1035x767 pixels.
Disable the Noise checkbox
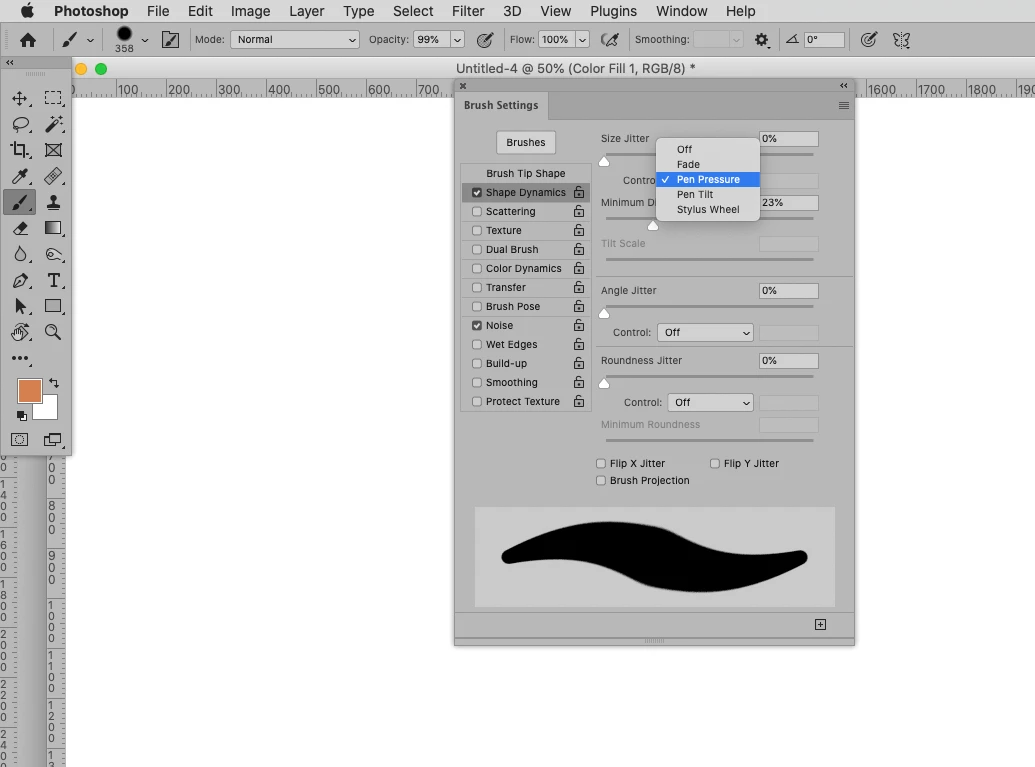(x=477, y=325)
